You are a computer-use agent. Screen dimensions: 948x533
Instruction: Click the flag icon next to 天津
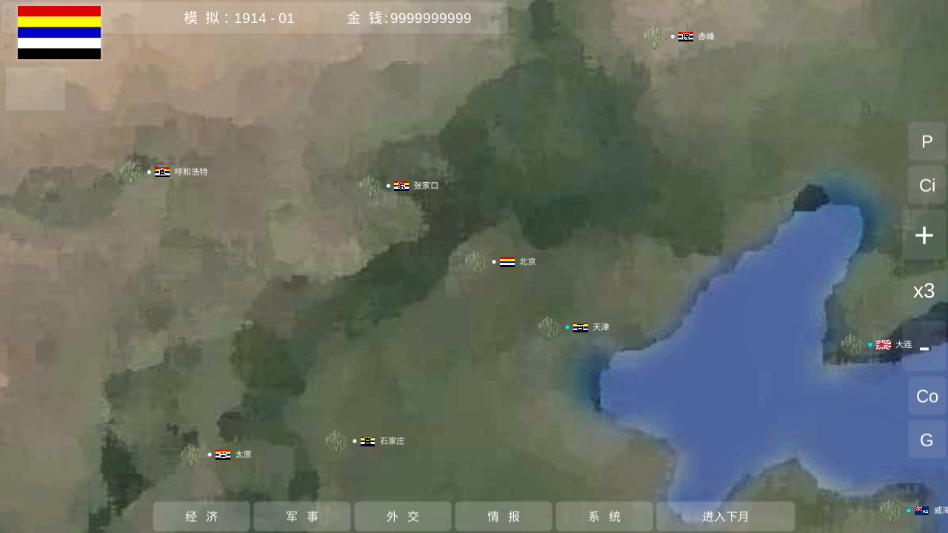580,327
